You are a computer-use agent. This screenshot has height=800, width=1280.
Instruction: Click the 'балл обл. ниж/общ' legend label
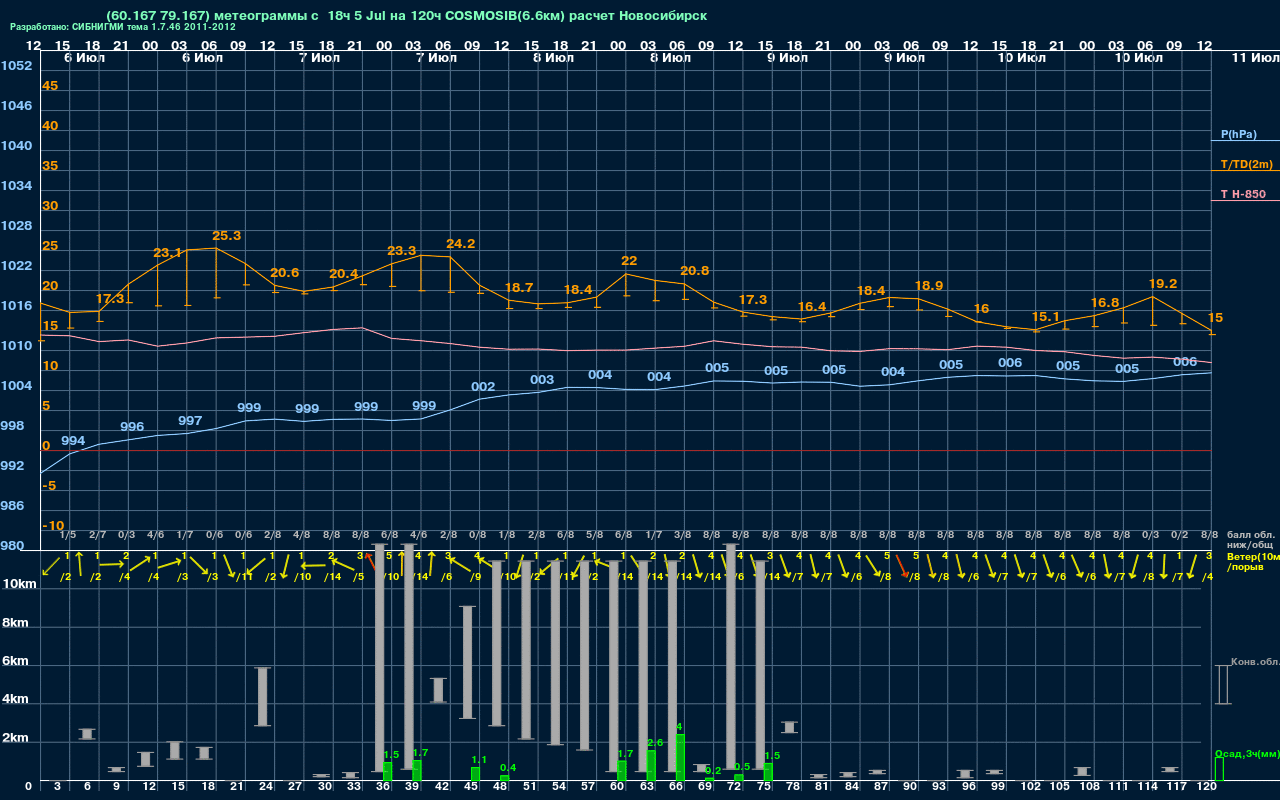[1251, 540]
